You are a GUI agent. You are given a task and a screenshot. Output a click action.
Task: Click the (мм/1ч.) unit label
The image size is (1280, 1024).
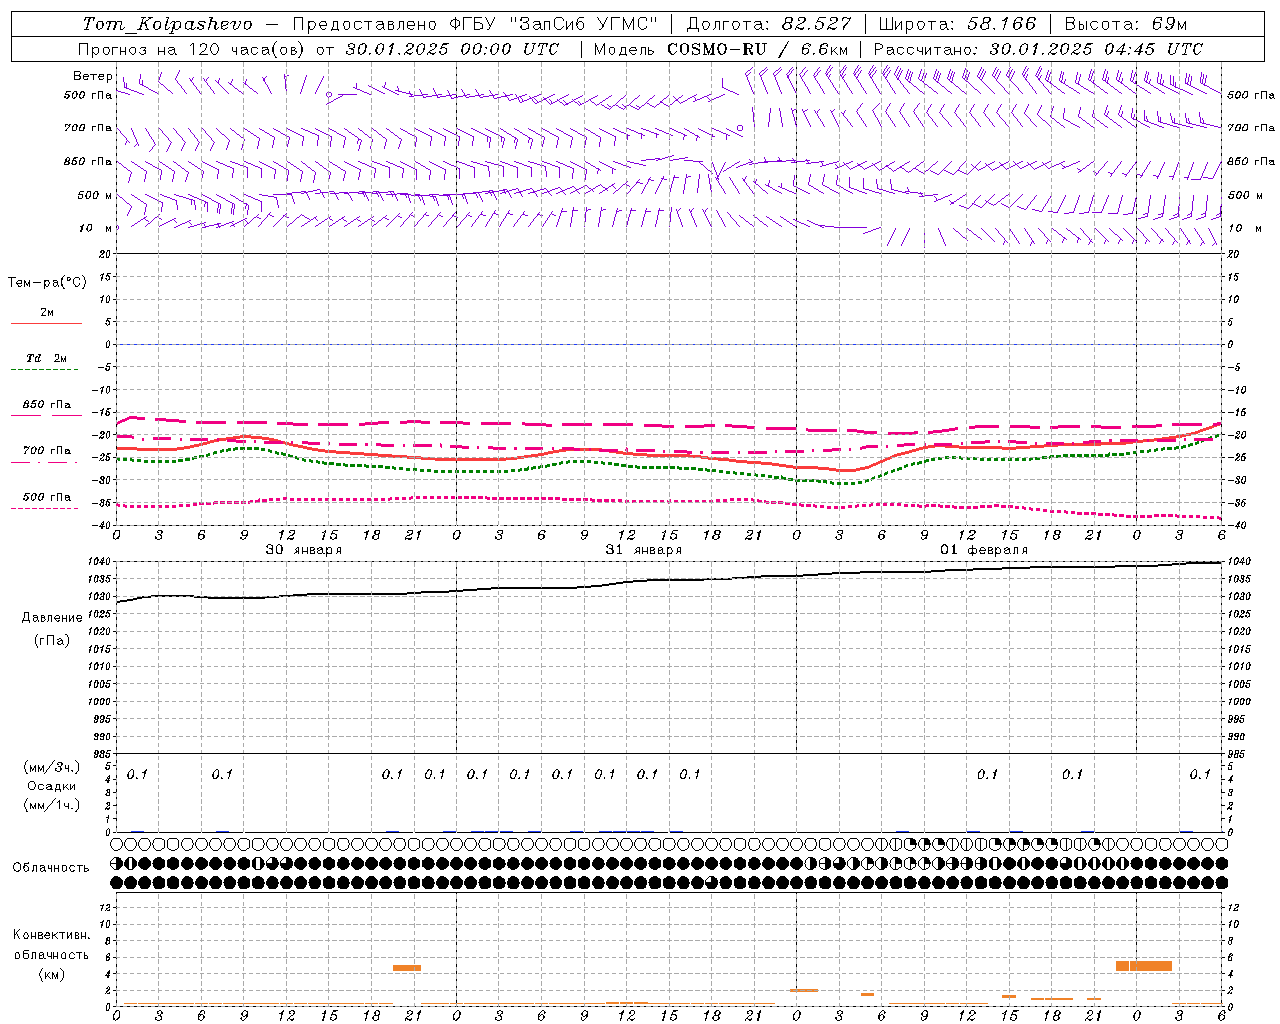(x=51, y=805)
